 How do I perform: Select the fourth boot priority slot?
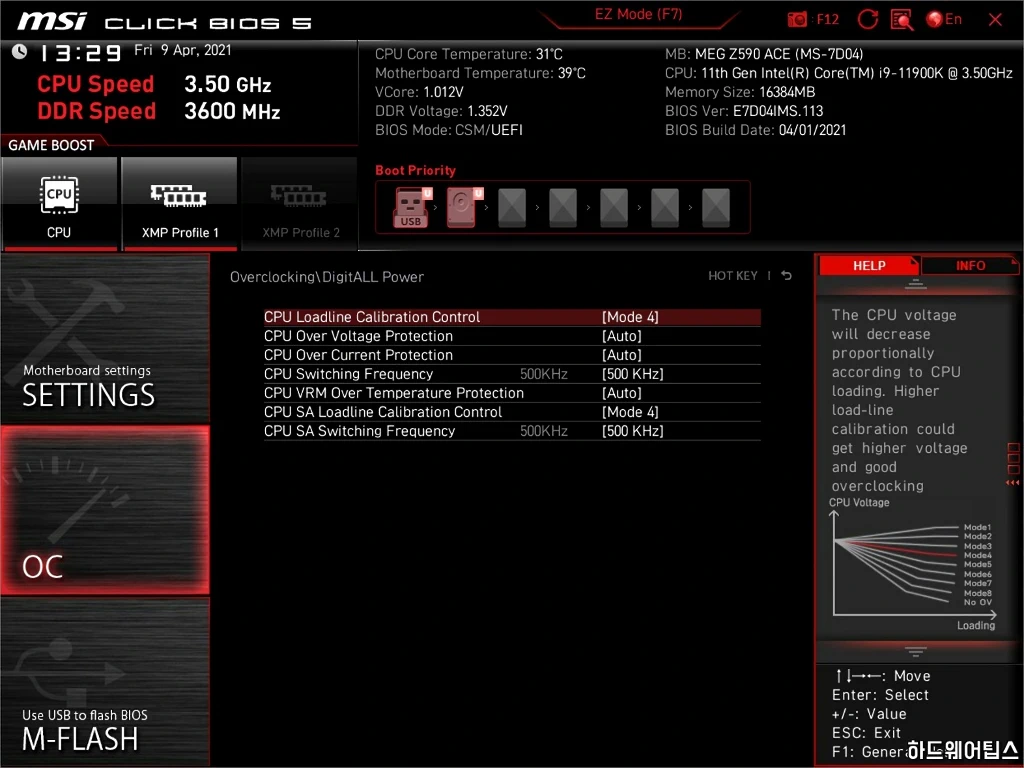click(563, 208)
